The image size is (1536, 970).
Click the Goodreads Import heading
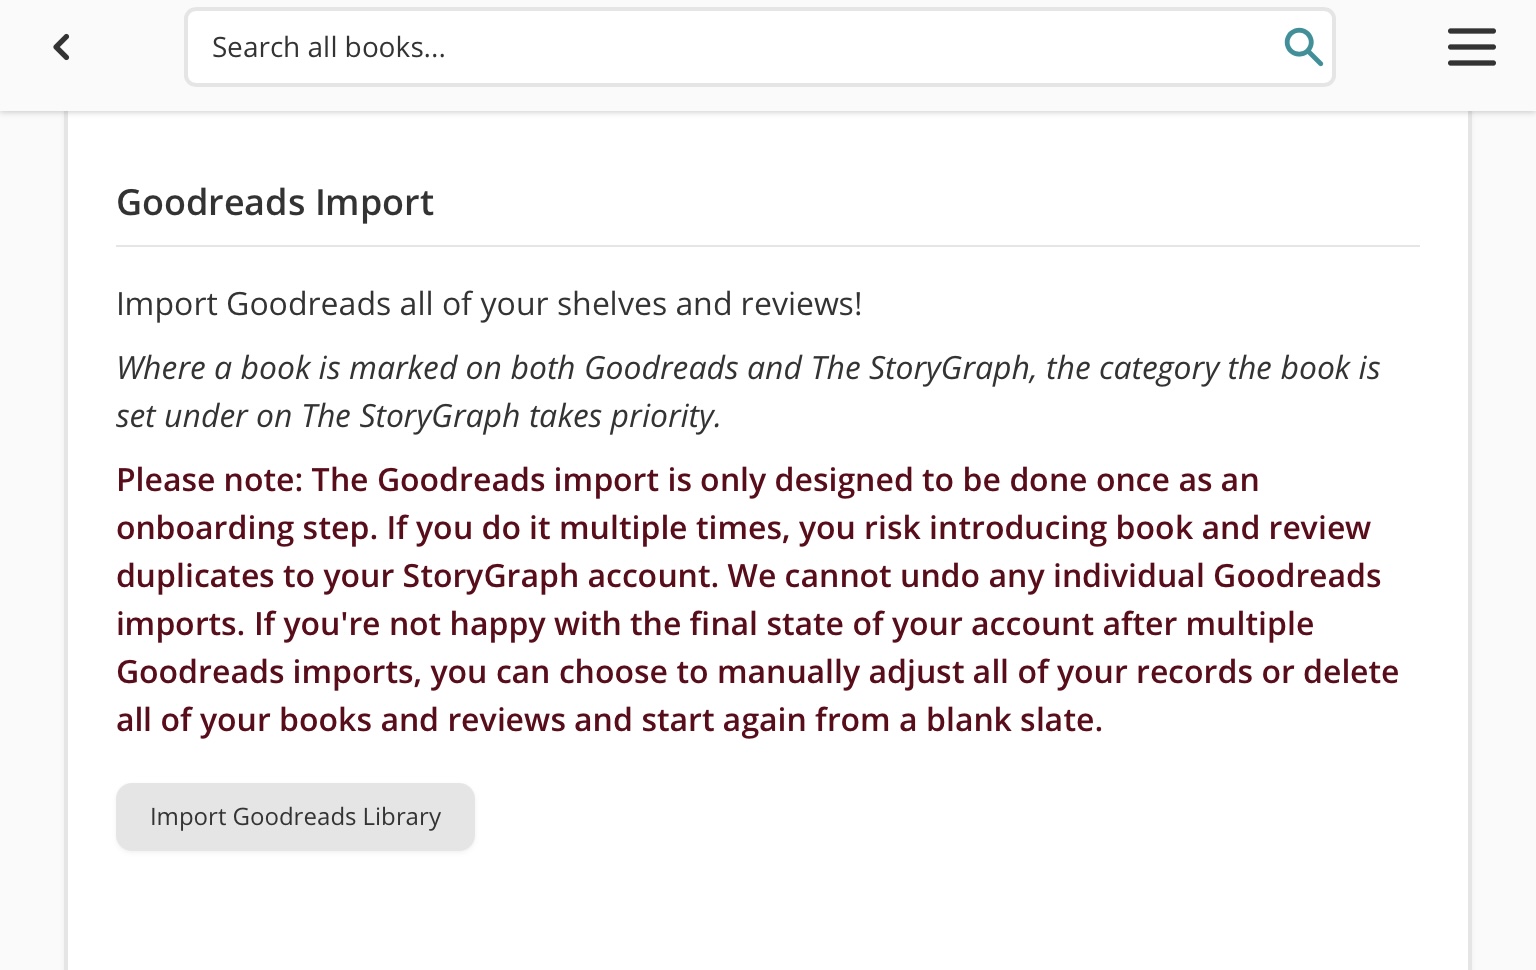tap(275, 203)
